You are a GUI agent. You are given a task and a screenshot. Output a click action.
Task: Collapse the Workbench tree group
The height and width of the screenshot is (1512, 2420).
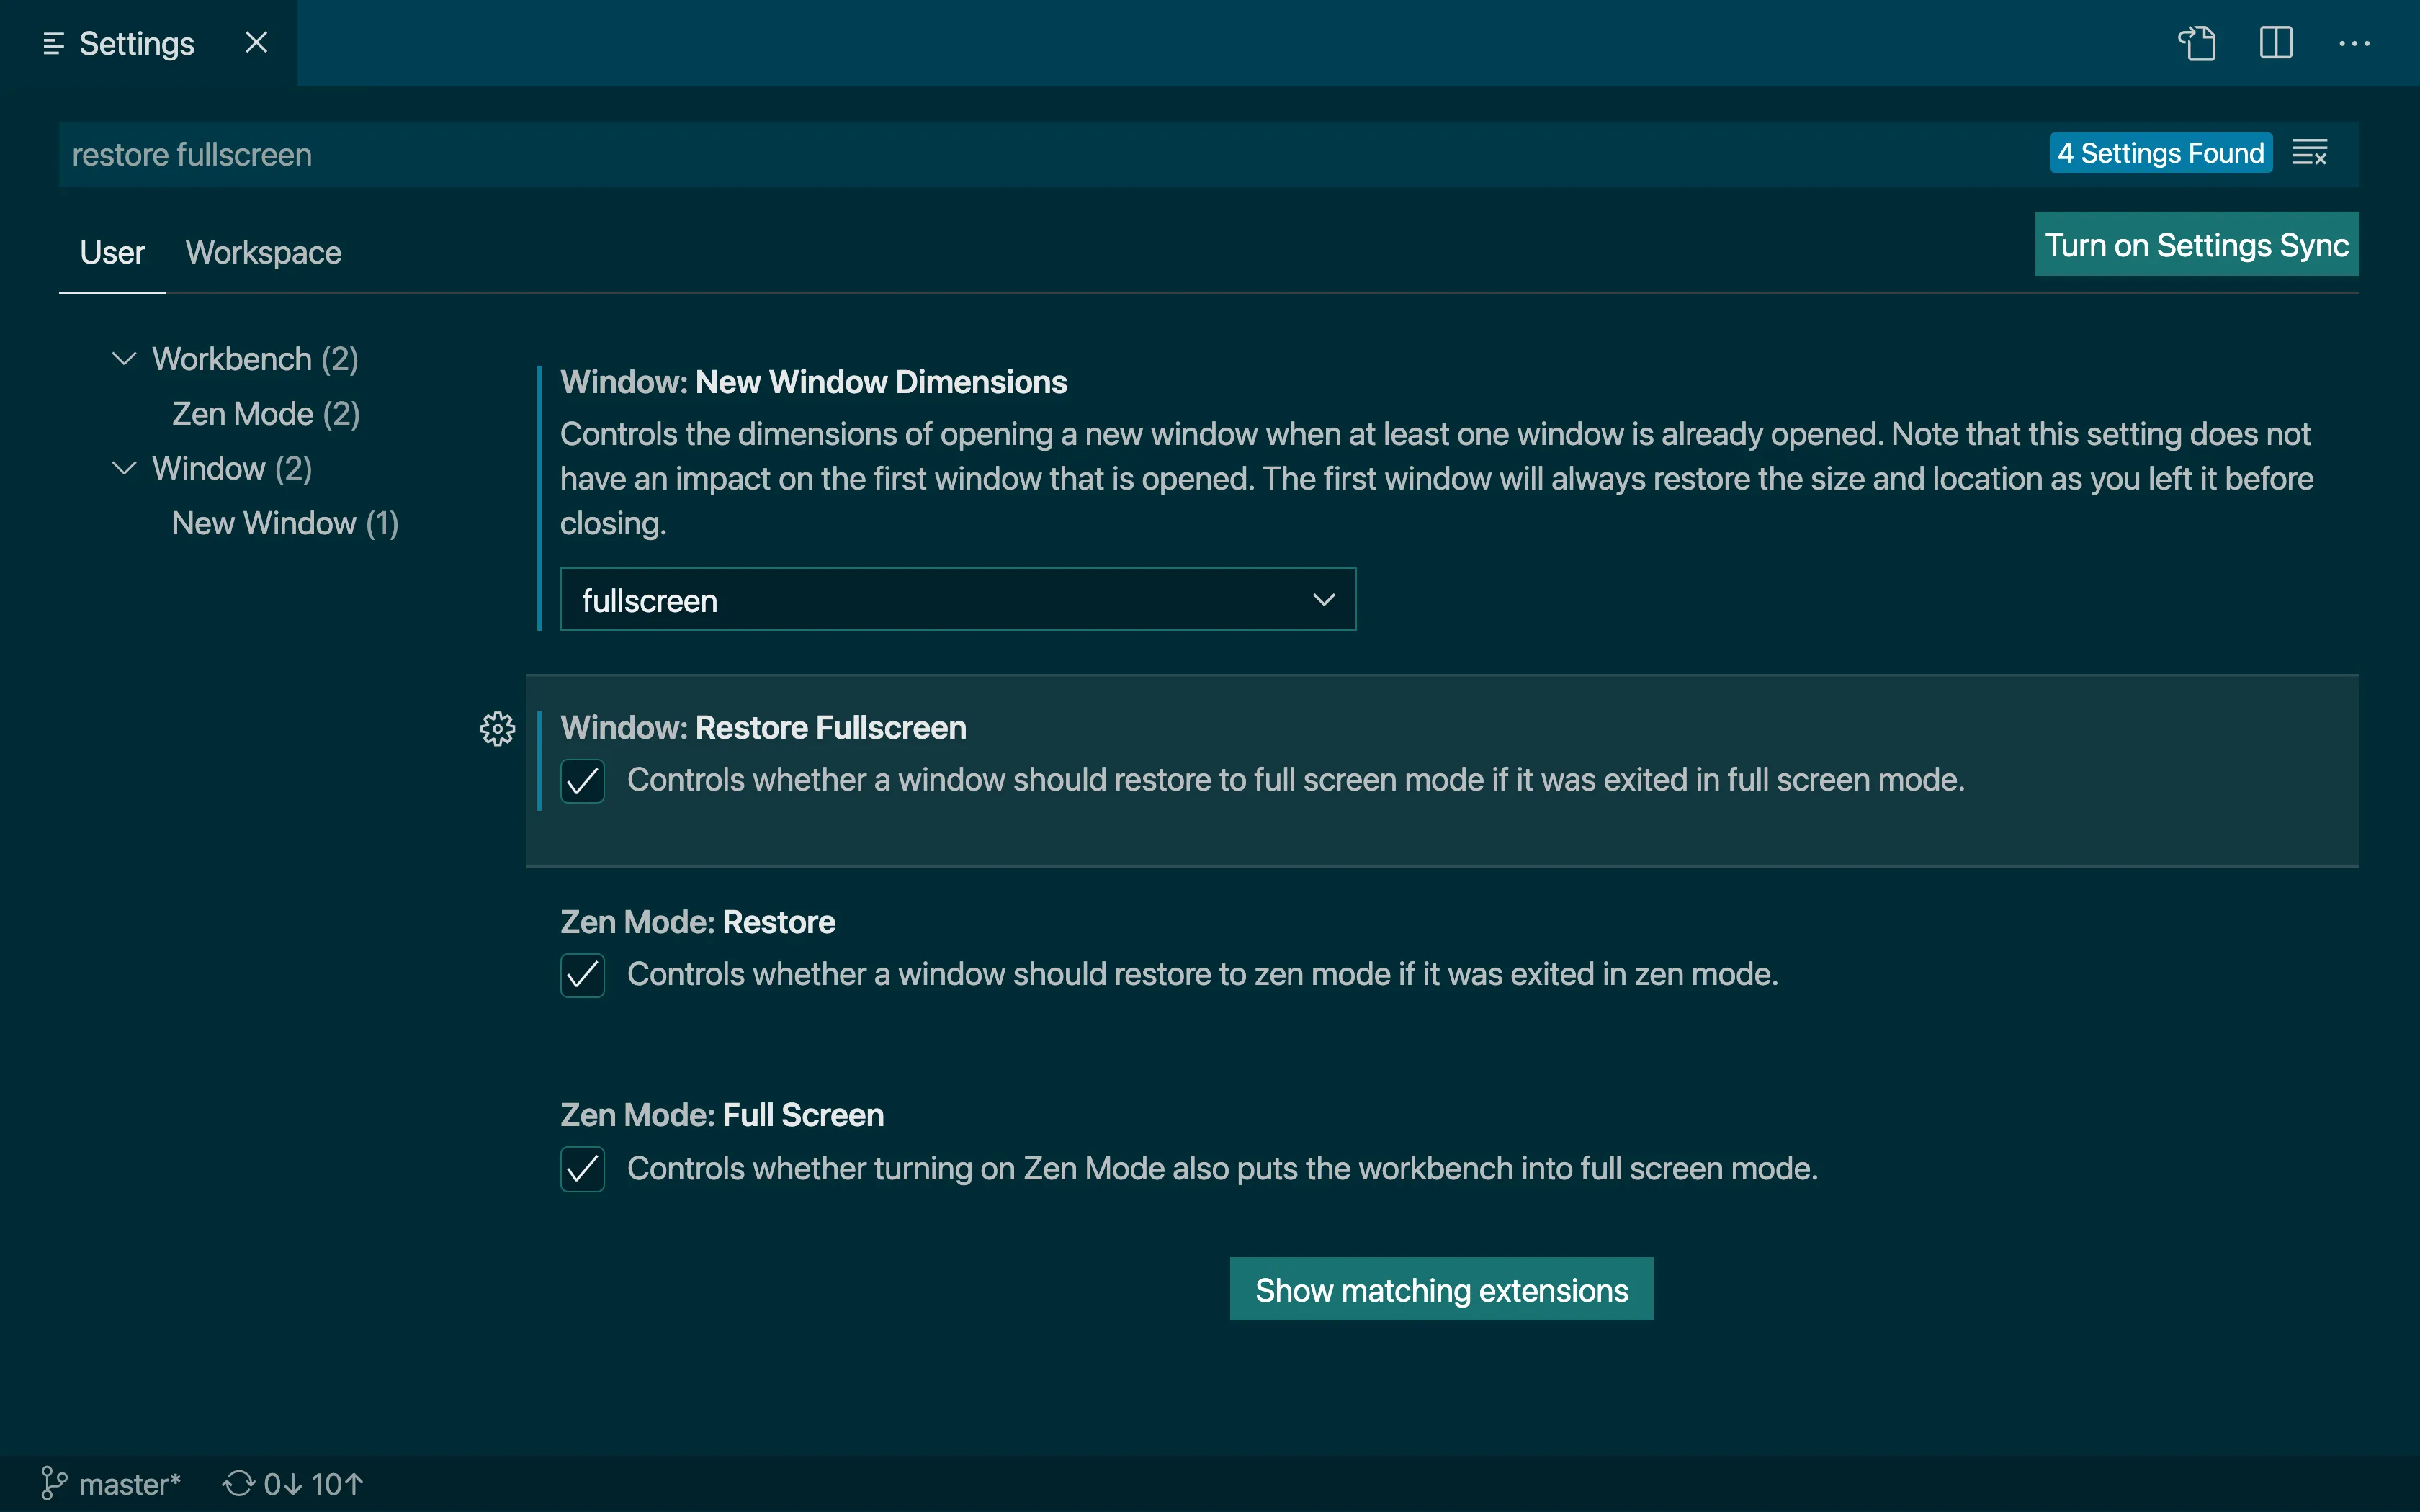coord(124,359)
